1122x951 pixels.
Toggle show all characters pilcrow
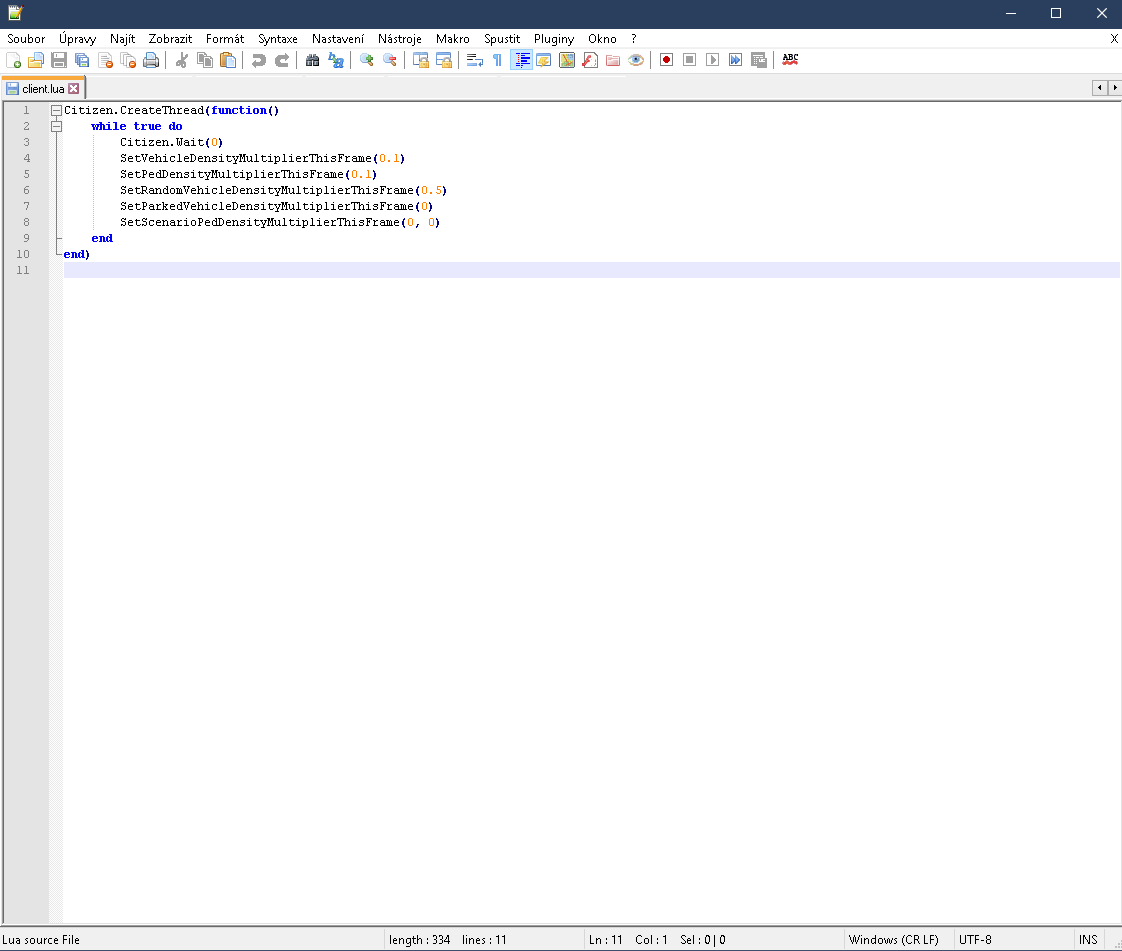click(x=497, y=60)
